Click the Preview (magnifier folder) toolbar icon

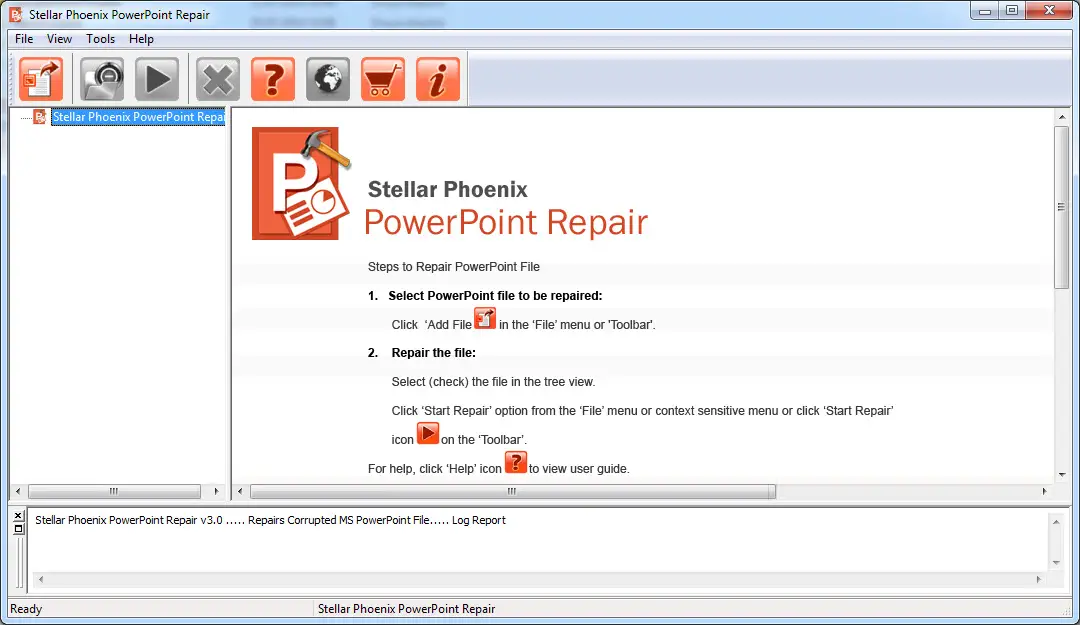[102, 79]
